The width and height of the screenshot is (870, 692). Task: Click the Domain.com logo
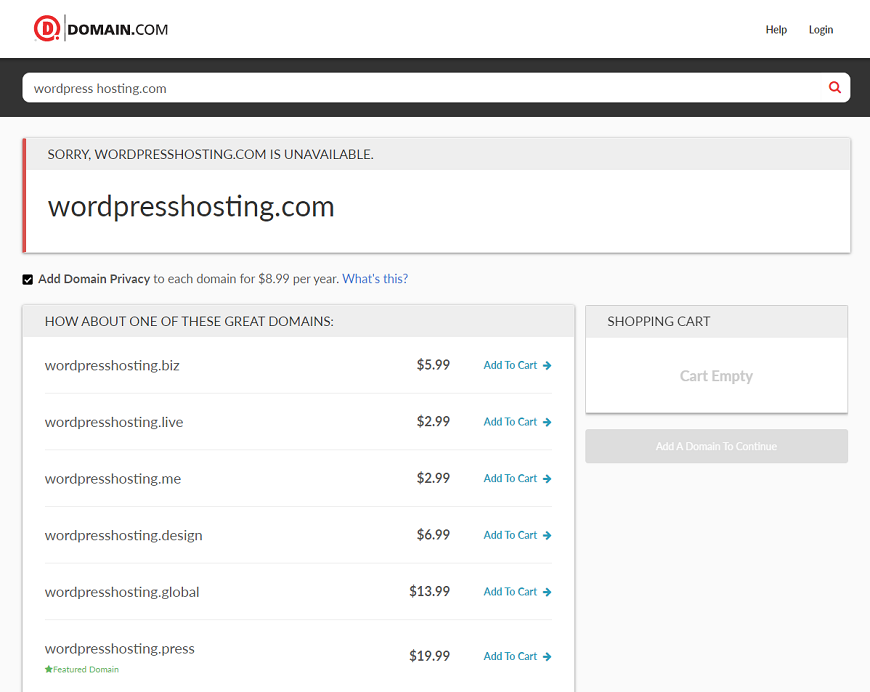100,29
